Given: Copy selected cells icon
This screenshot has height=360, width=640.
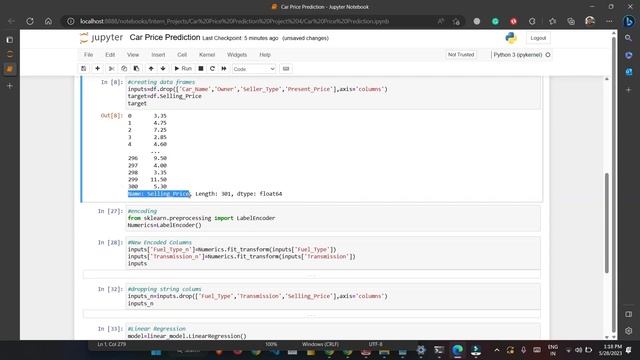Looking at the screenshot, I should pyautogui.click(x=124, y=69).
